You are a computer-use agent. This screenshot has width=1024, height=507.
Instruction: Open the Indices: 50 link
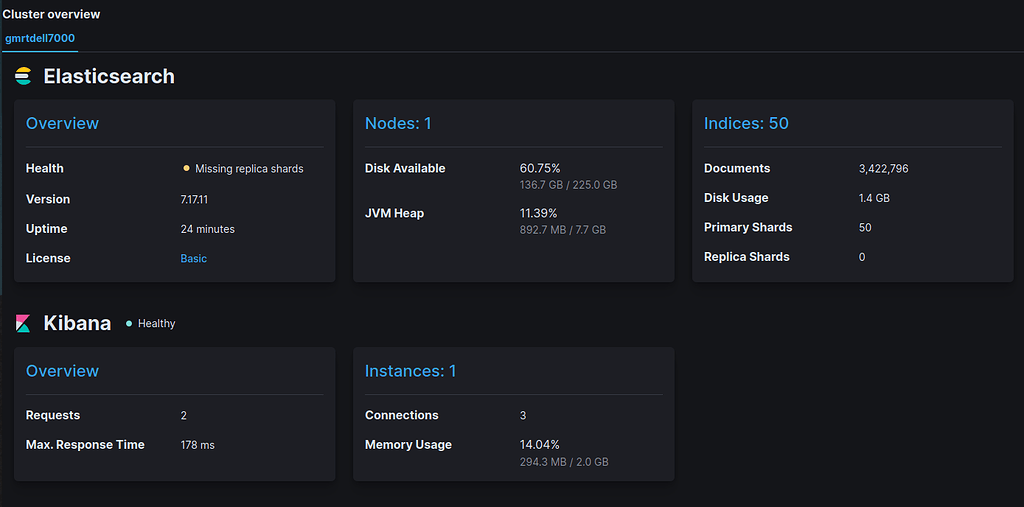[746, 123]
